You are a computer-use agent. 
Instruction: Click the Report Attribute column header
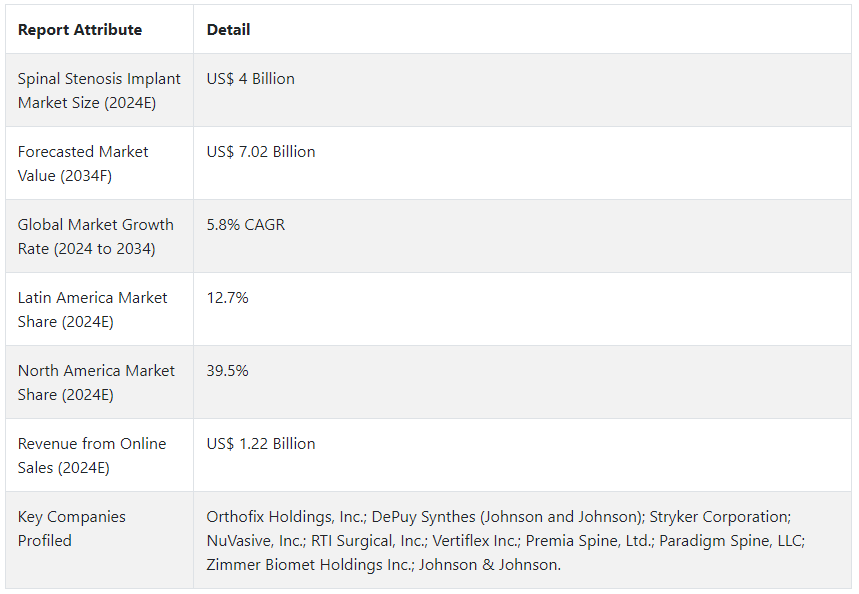[80, 30]
